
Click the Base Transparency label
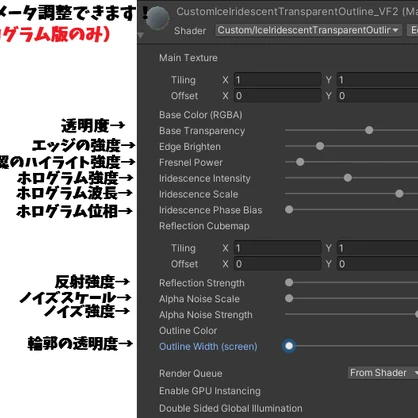pos(202,131)
